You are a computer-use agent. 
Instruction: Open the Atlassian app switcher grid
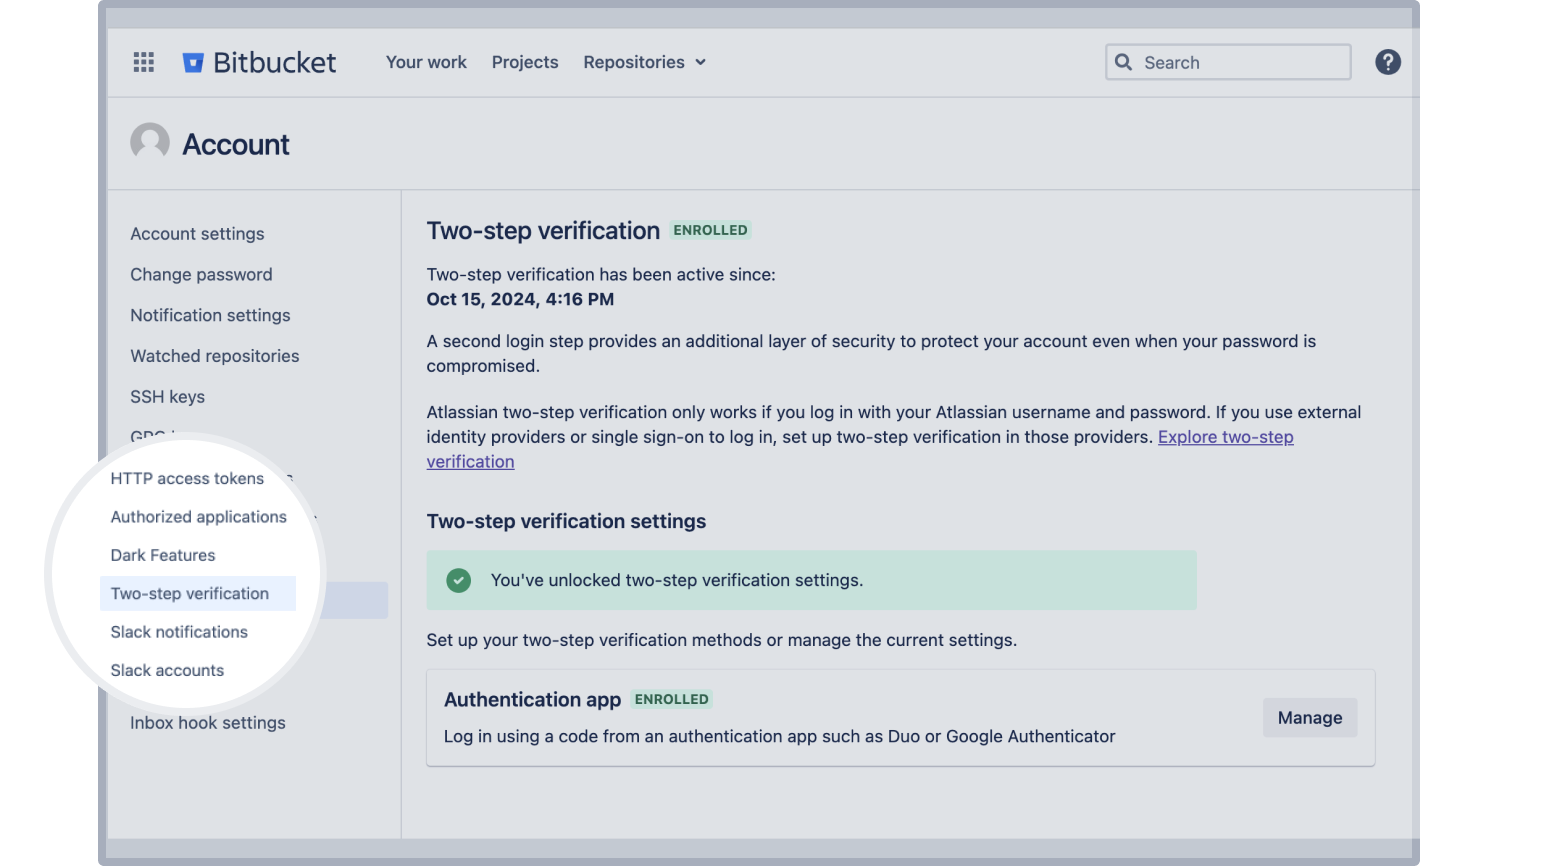click(143, 62)
